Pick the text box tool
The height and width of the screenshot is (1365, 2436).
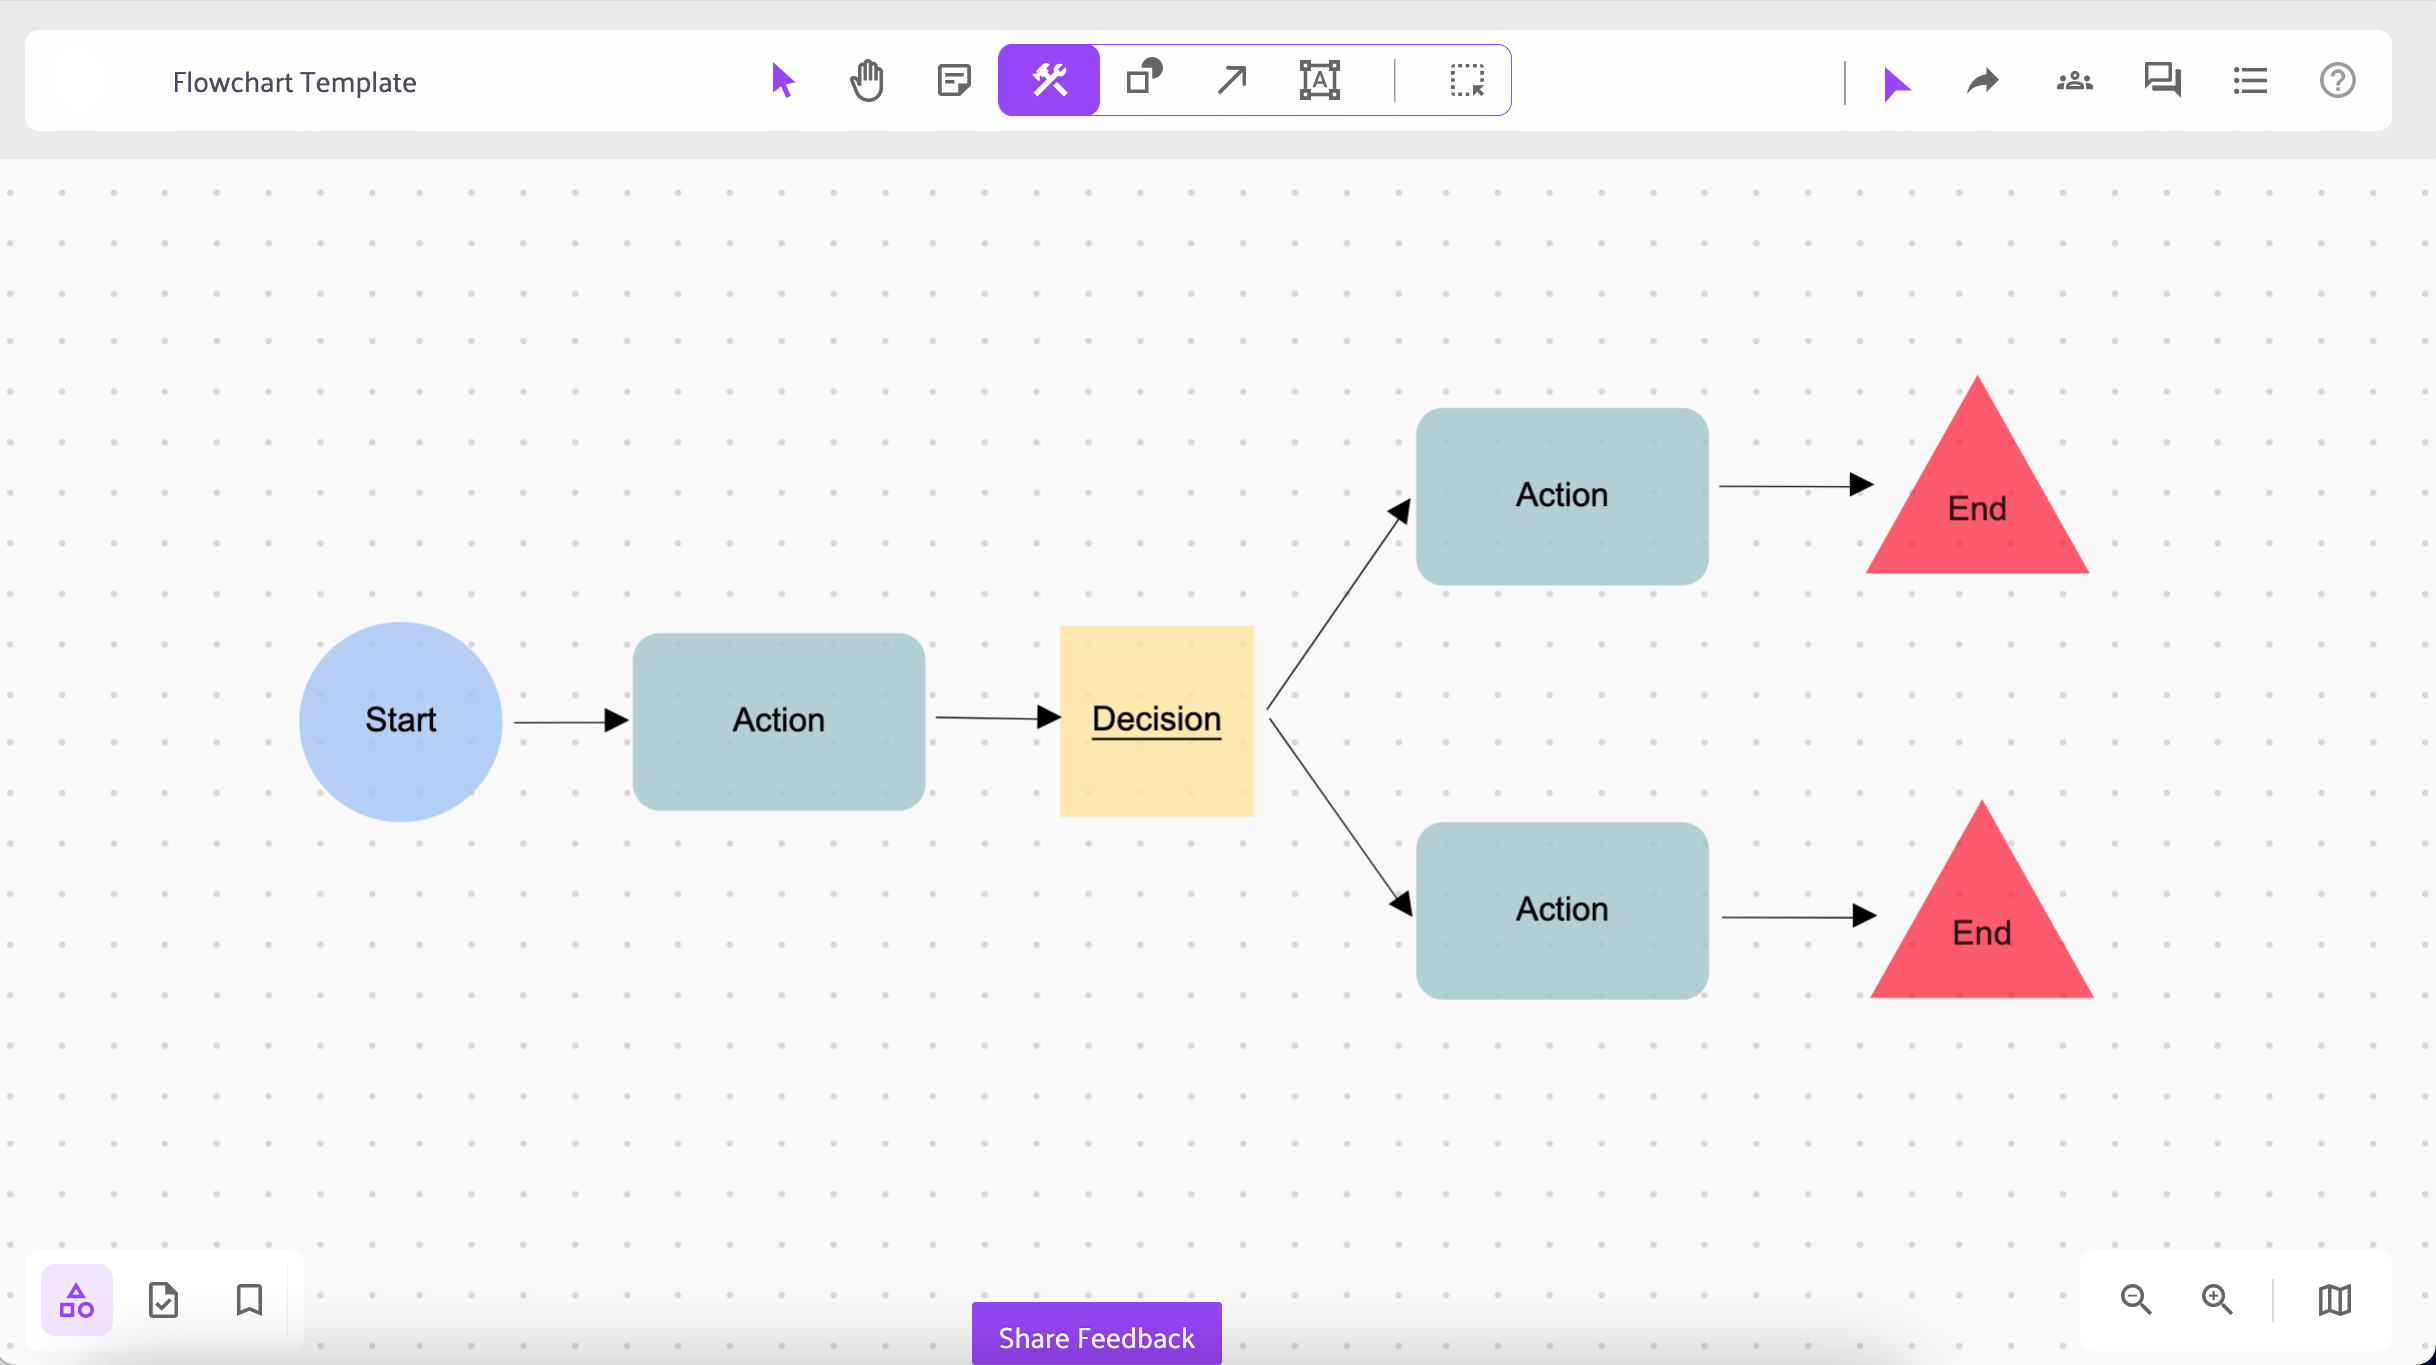pyautogui.click(x=1319, y=80)
